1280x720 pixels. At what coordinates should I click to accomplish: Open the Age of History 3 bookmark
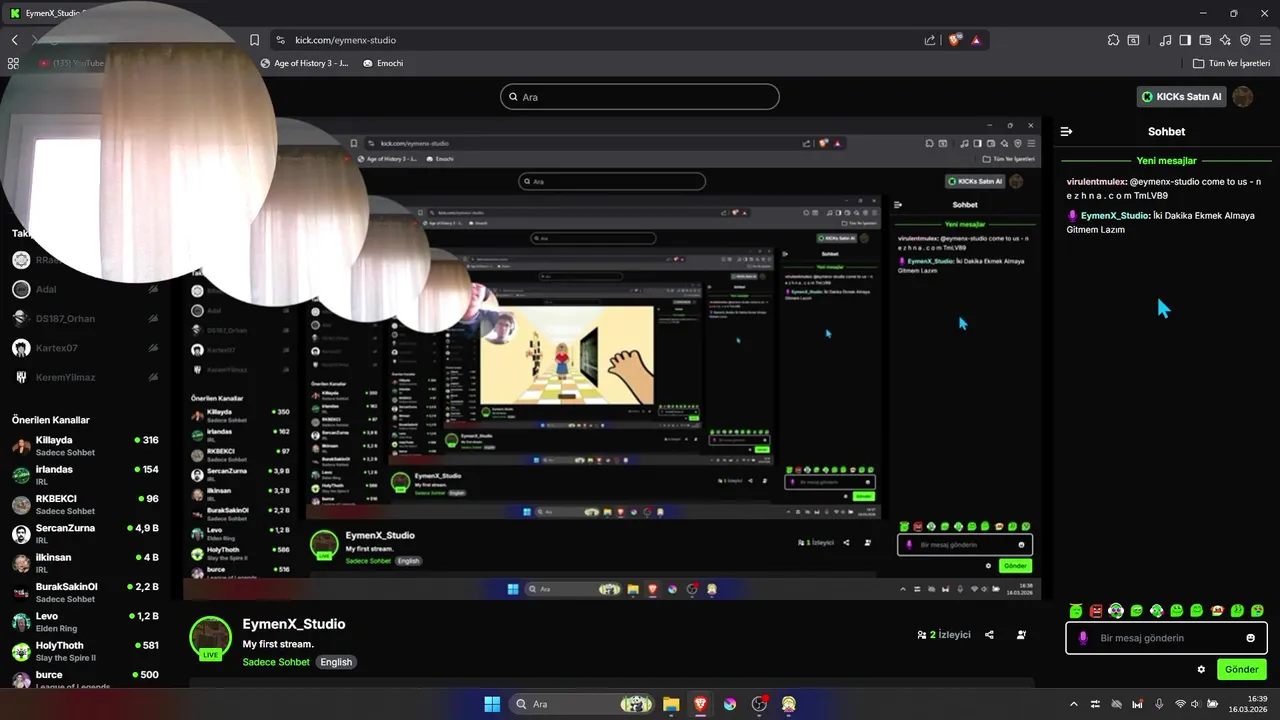(304, 63)
